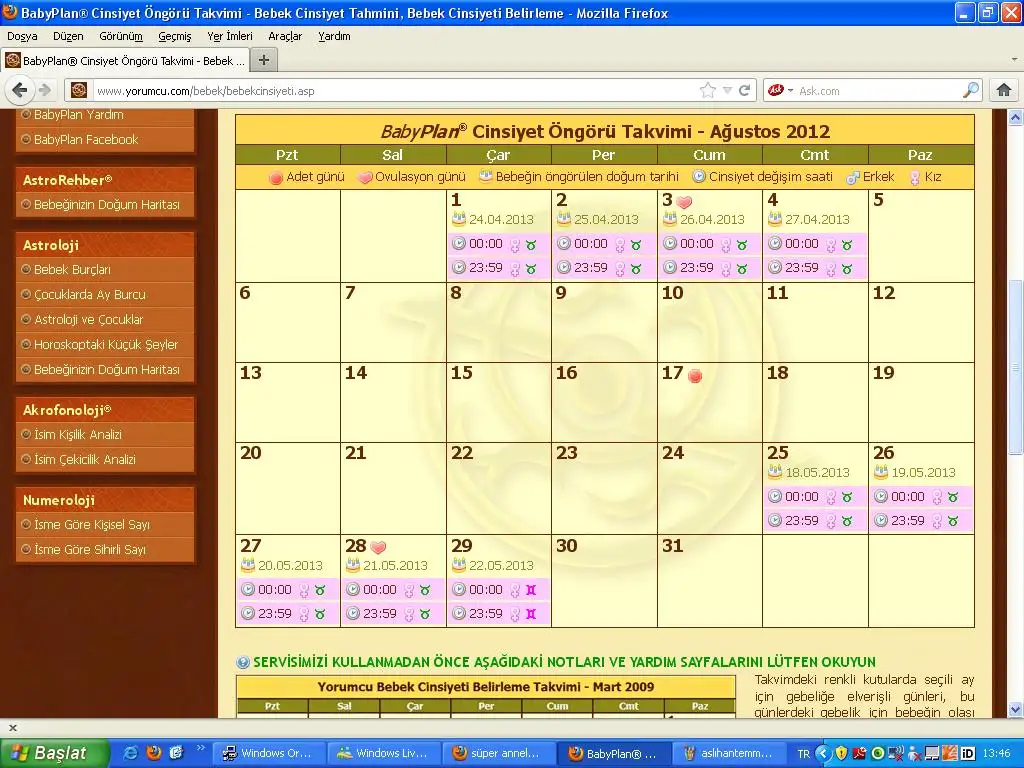This screenshot has width=1024, height=768.
Task: Switch to aslıhantemm... taskbar window
Action: click(x=727, y=753)
